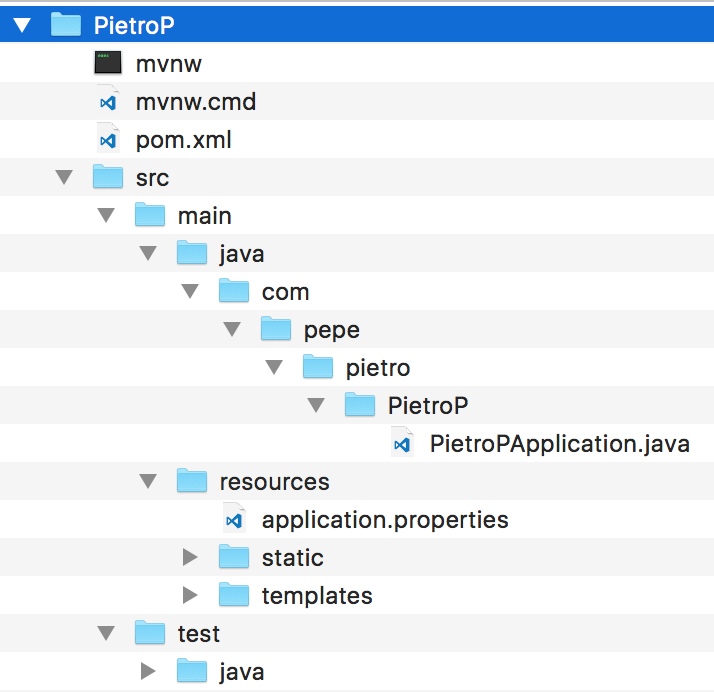Click the templates folder icon
The width and height of the screenshot is (714, 692).
[x=233, y=596]
